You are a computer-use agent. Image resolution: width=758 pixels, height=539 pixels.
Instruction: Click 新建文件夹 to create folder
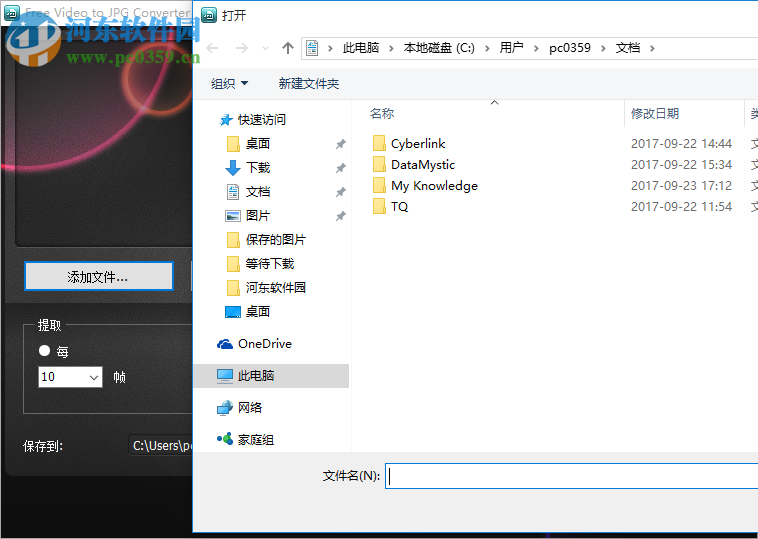tap(309, 84)
